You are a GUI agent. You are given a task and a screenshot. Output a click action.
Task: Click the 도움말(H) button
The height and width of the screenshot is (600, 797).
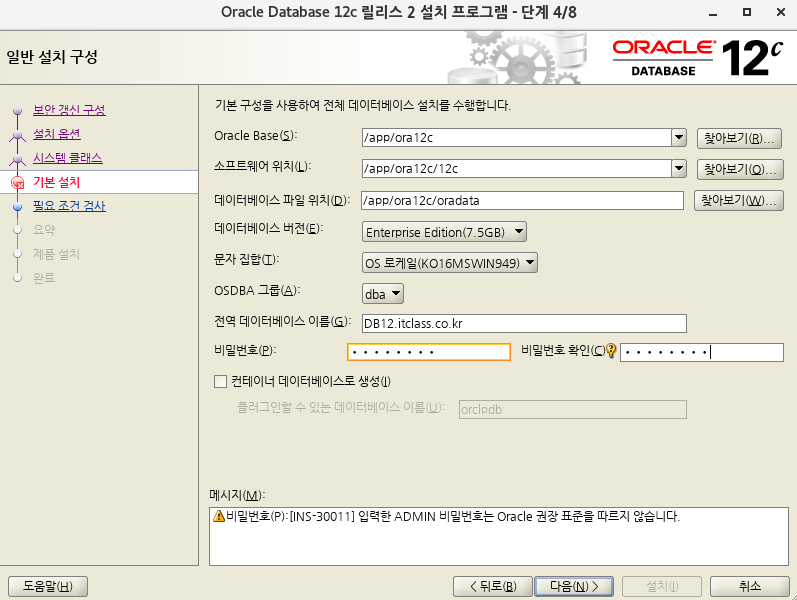48,586
